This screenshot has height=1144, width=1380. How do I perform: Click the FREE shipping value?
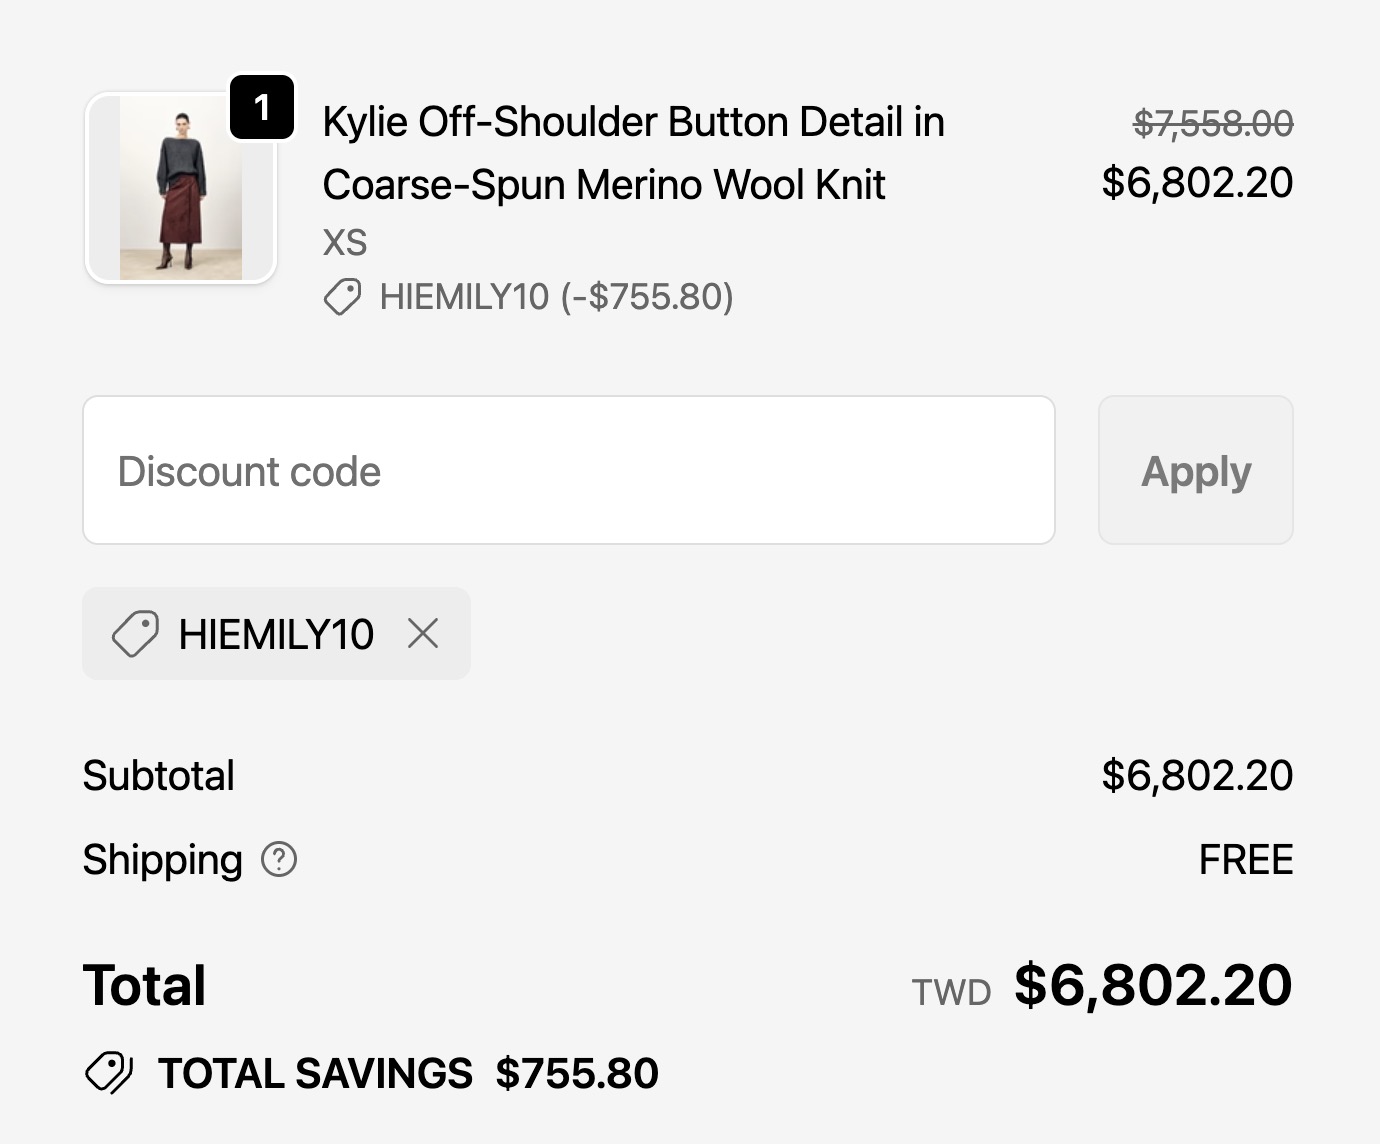[1245, 860]
